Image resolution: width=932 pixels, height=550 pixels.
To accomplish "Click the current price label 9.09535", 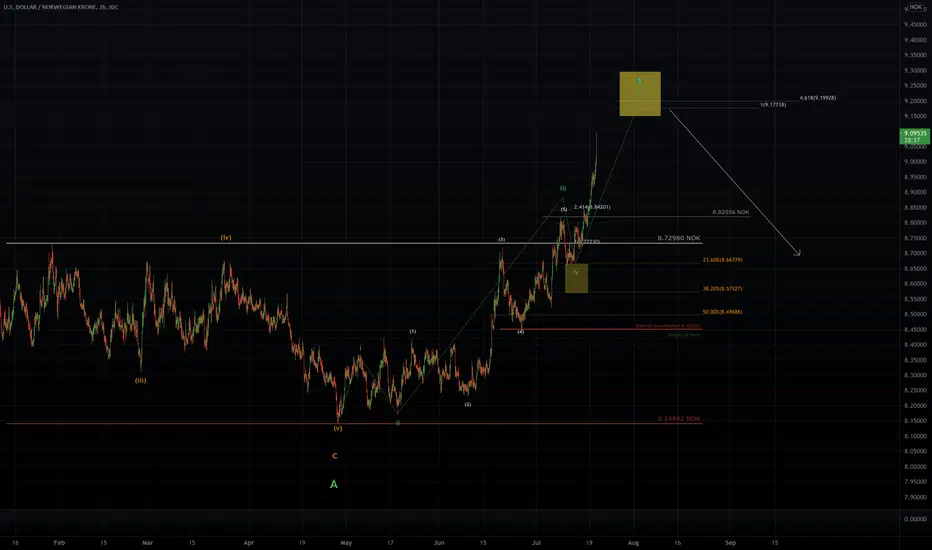I will (x=915, y=134).
